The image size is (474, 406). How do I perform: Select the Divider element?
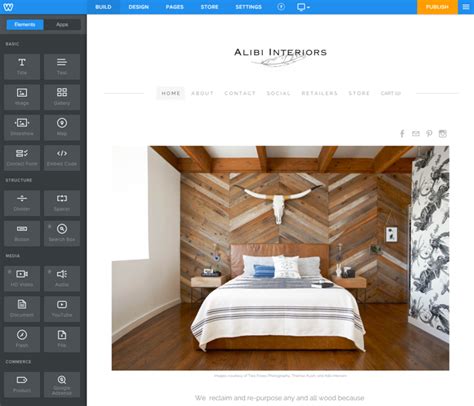click(22, 203)
